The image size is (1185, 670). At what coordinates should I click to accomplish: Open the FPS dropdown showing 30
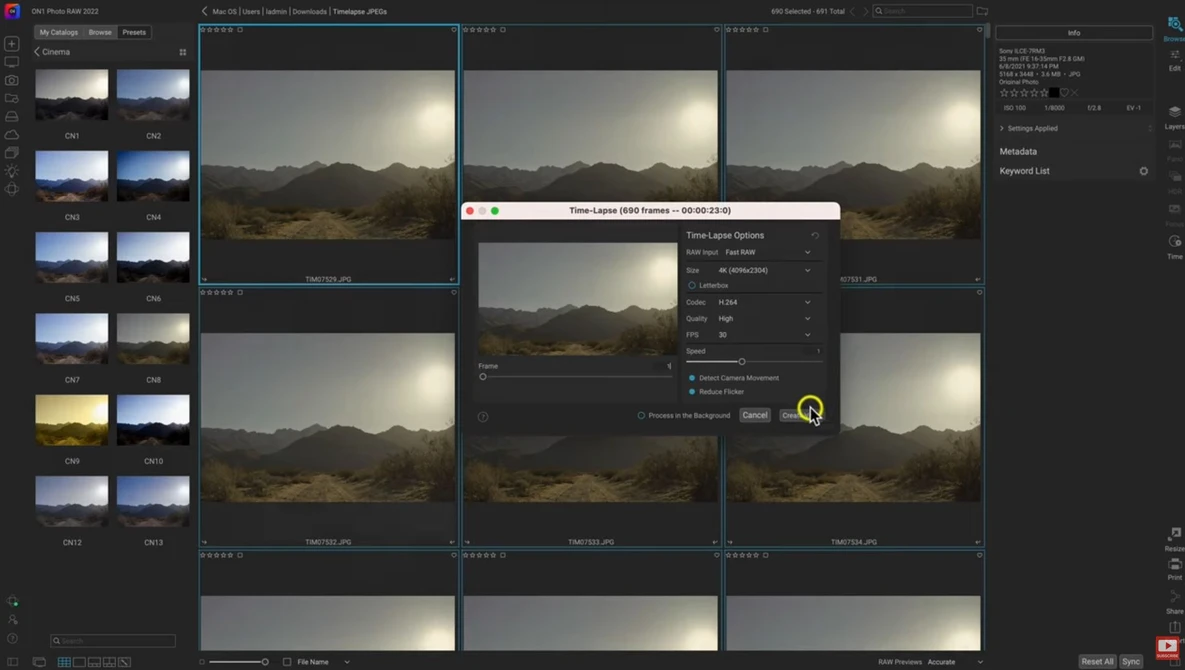click(764, 335)
